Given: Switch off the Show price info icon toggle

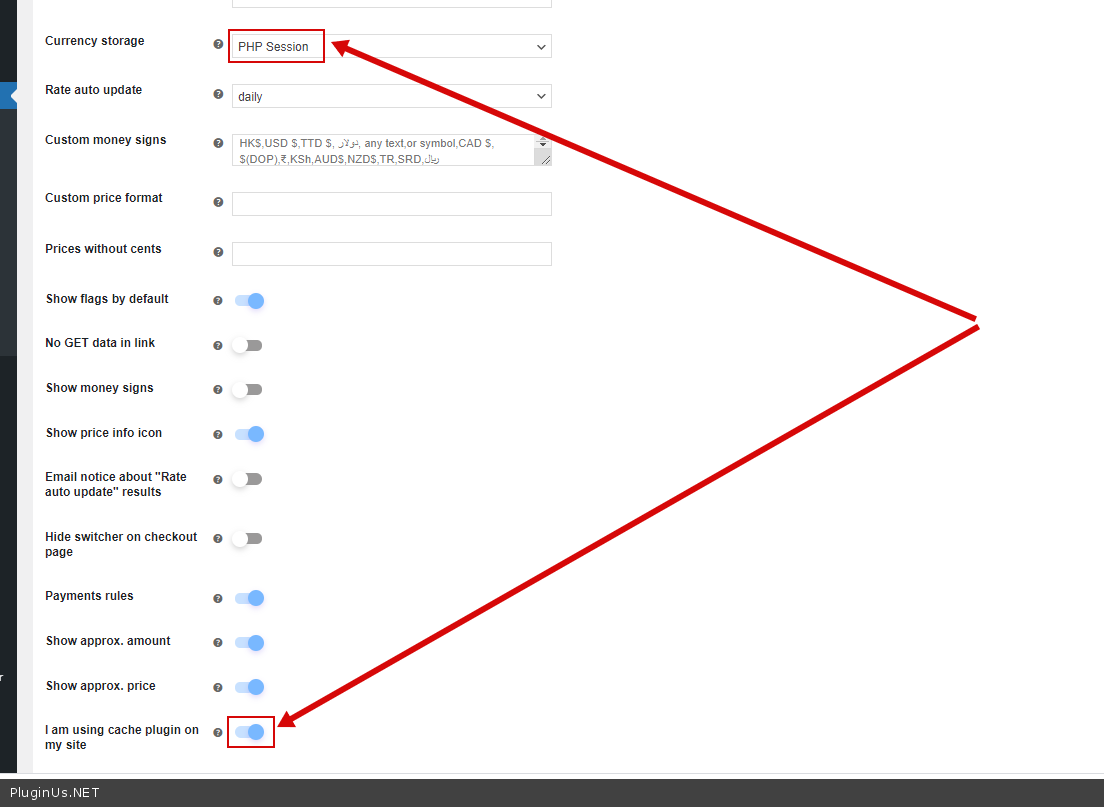Looking at the screenshot, I should coord(248,434).
